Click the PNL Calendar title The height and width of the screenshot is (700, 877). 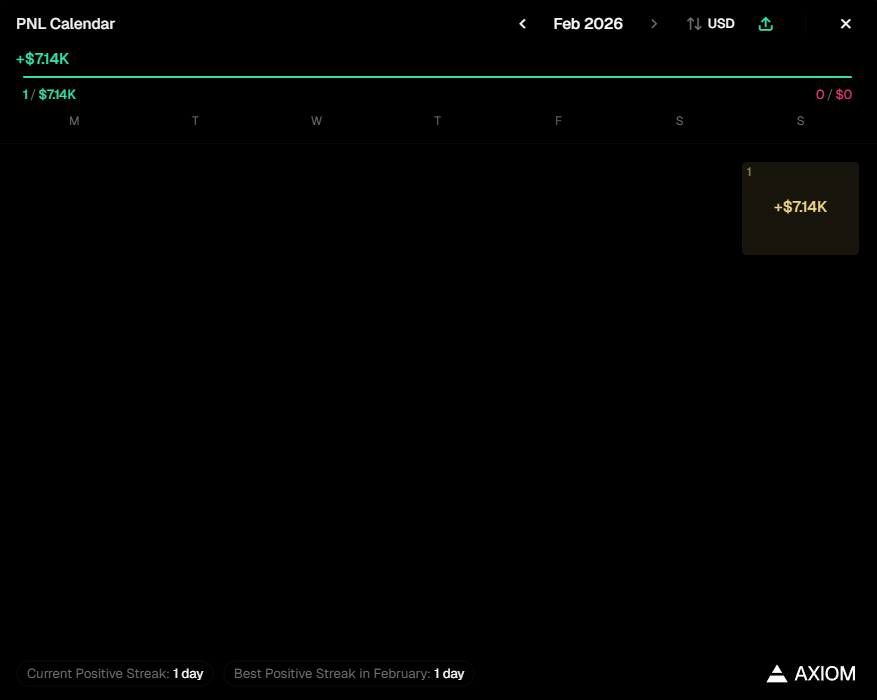pyautogui.click(x=65, y=24)
